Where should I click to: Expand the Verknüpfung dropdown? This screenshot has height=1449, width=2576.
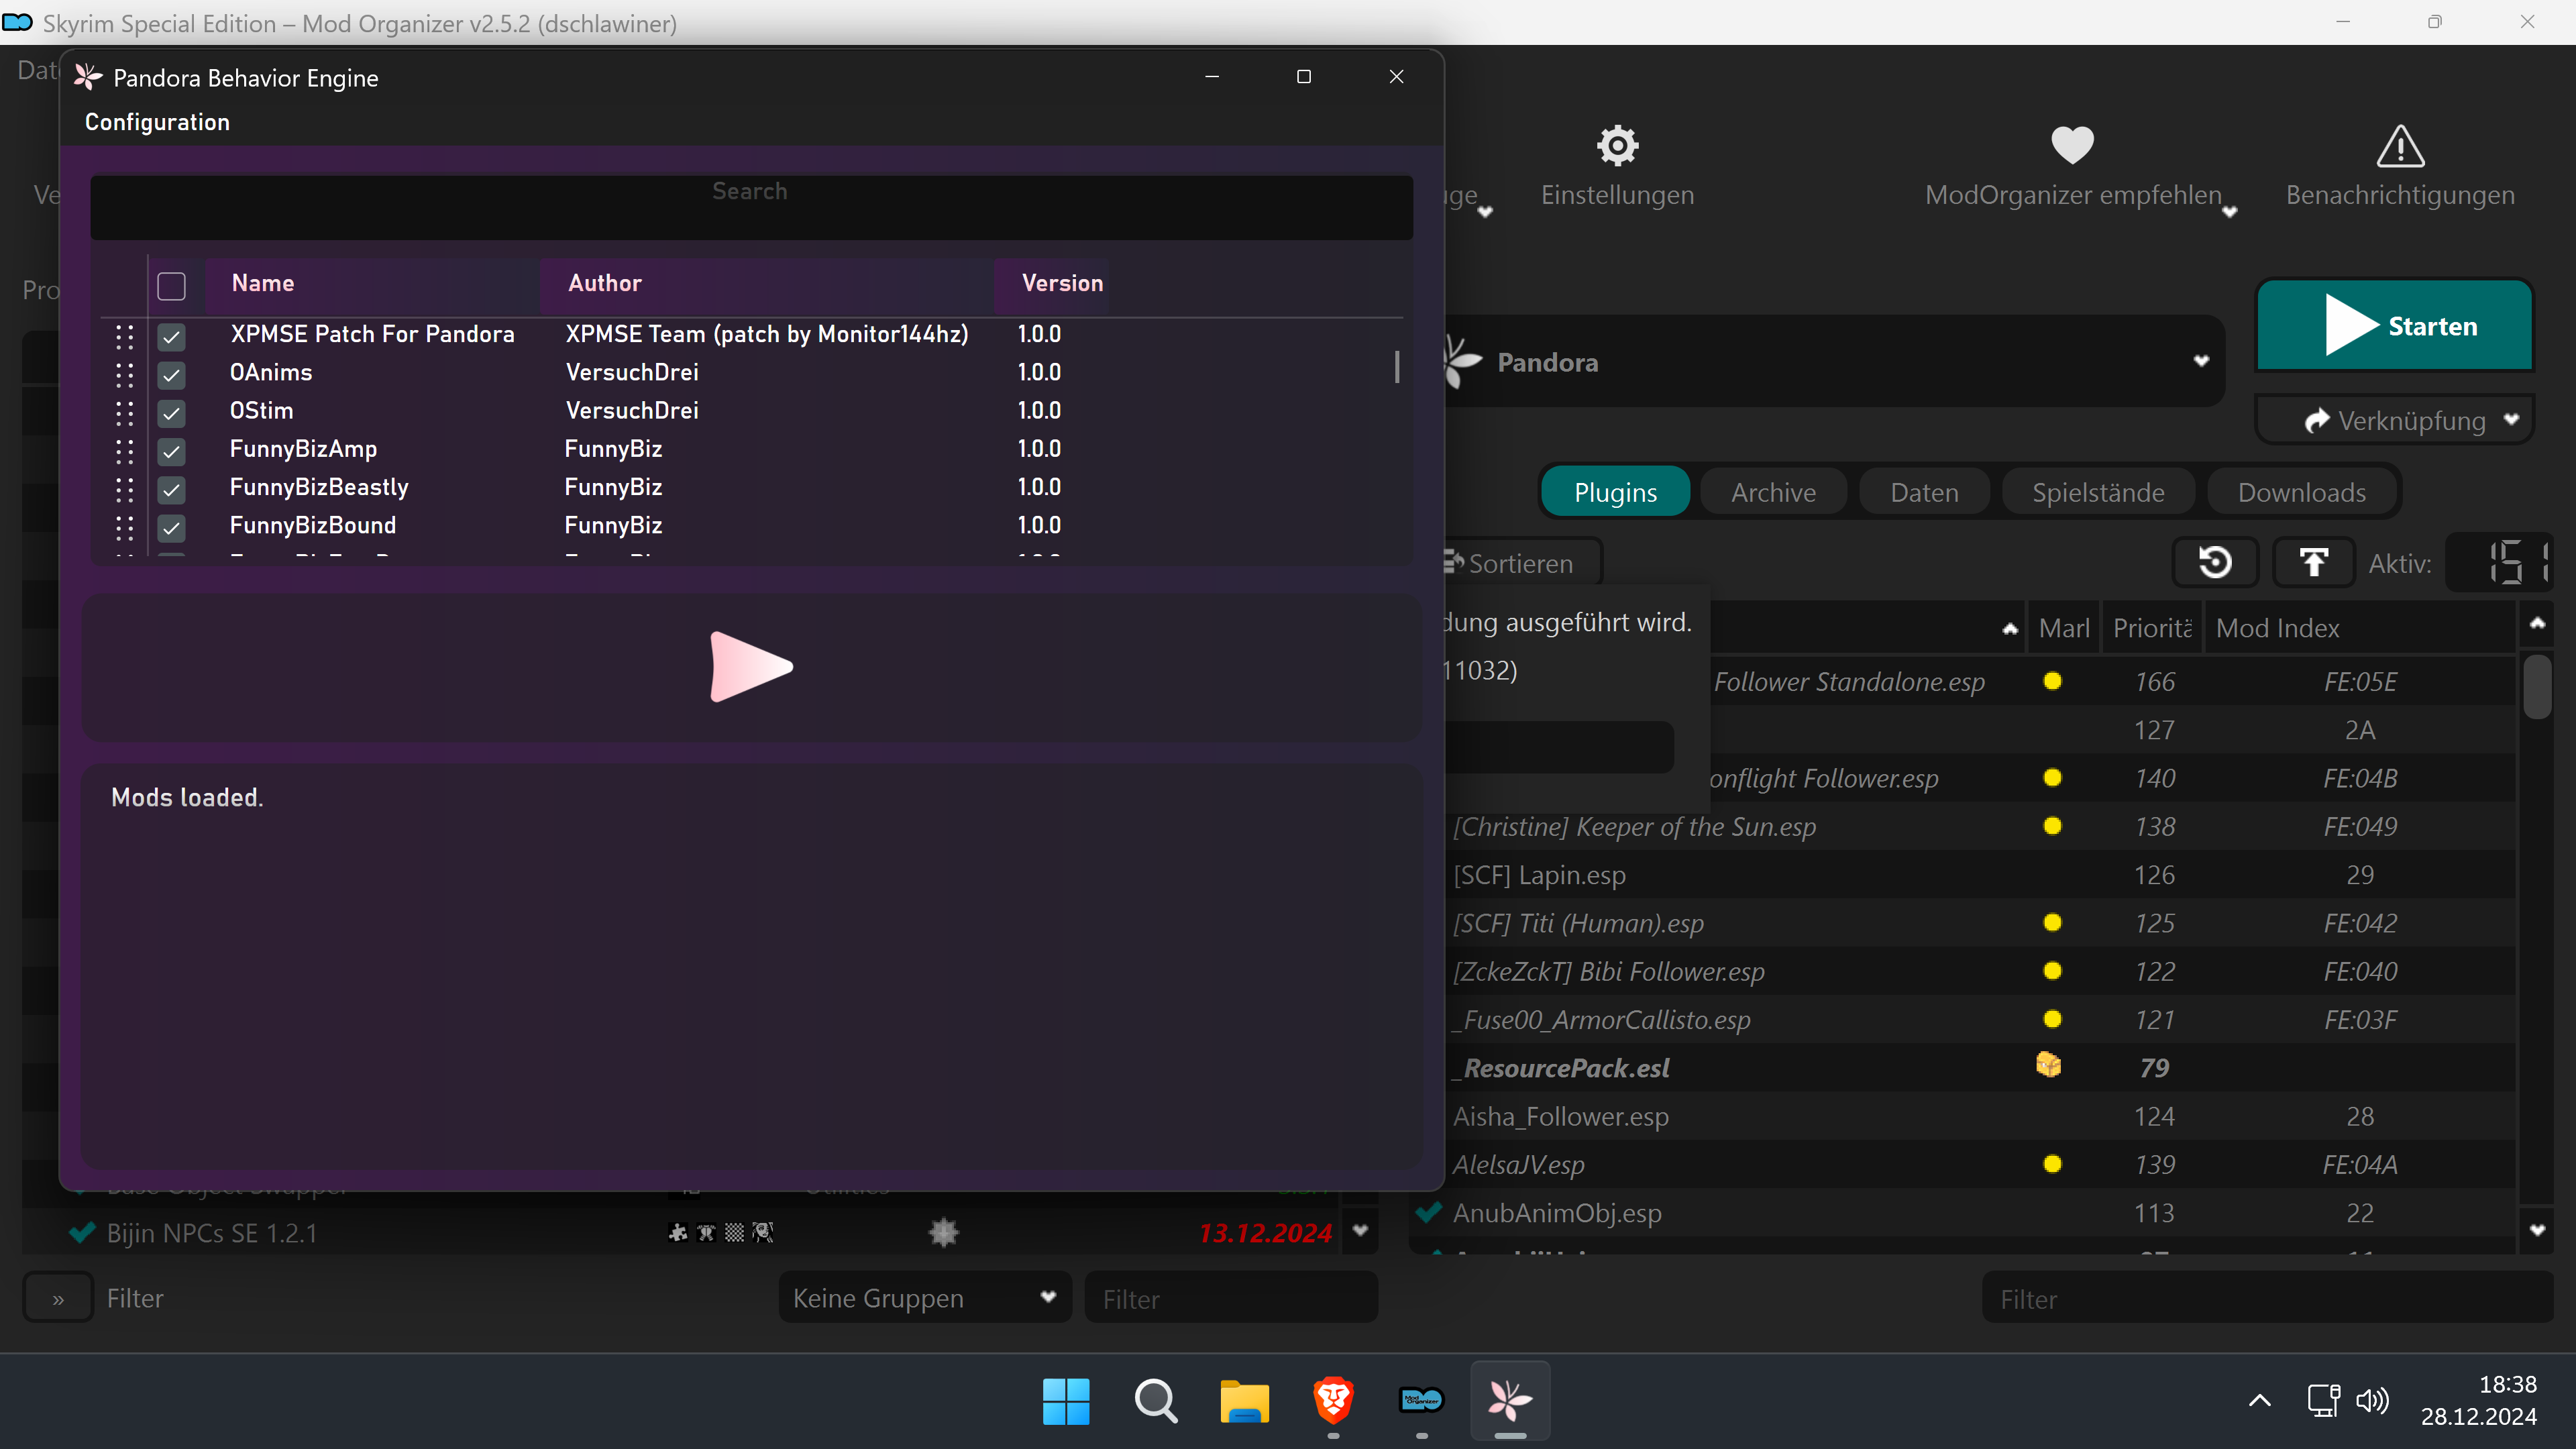tap(2510, 420)
